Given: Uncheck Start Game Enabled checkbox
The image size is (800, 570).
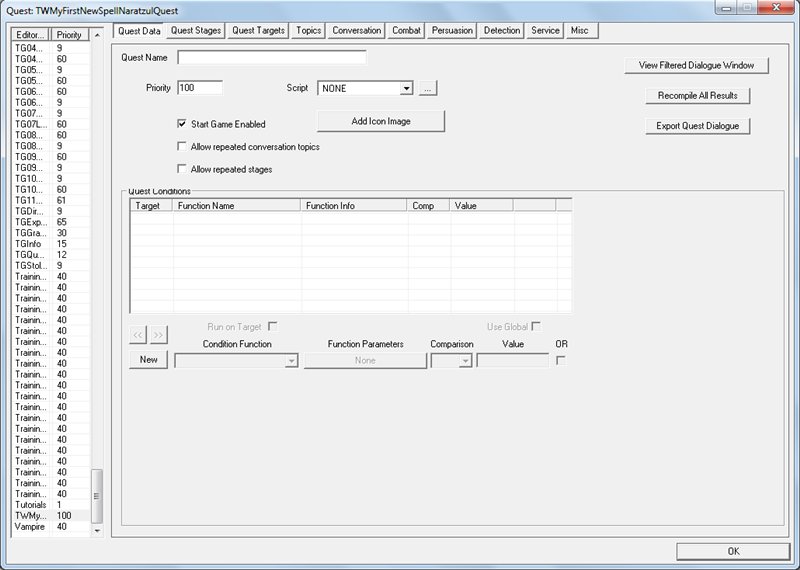Looking at the screenshot, I should (182, 123).
